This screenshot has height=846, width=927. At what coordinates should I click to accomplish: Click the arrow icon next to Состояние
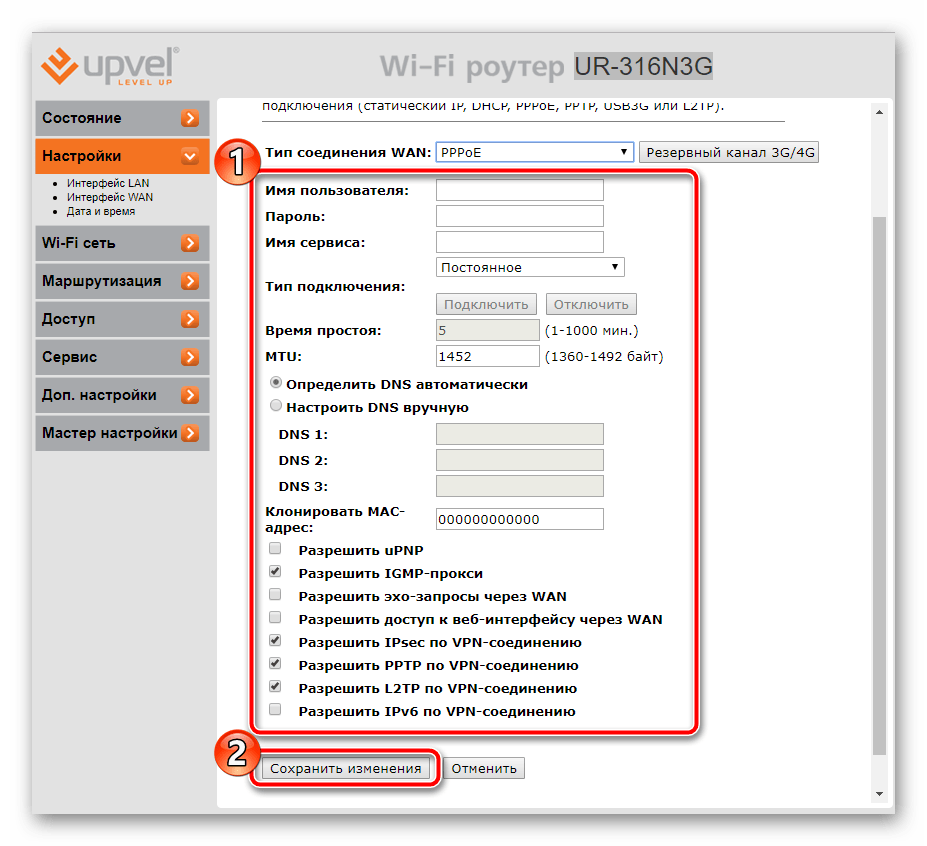pos(190,118)
